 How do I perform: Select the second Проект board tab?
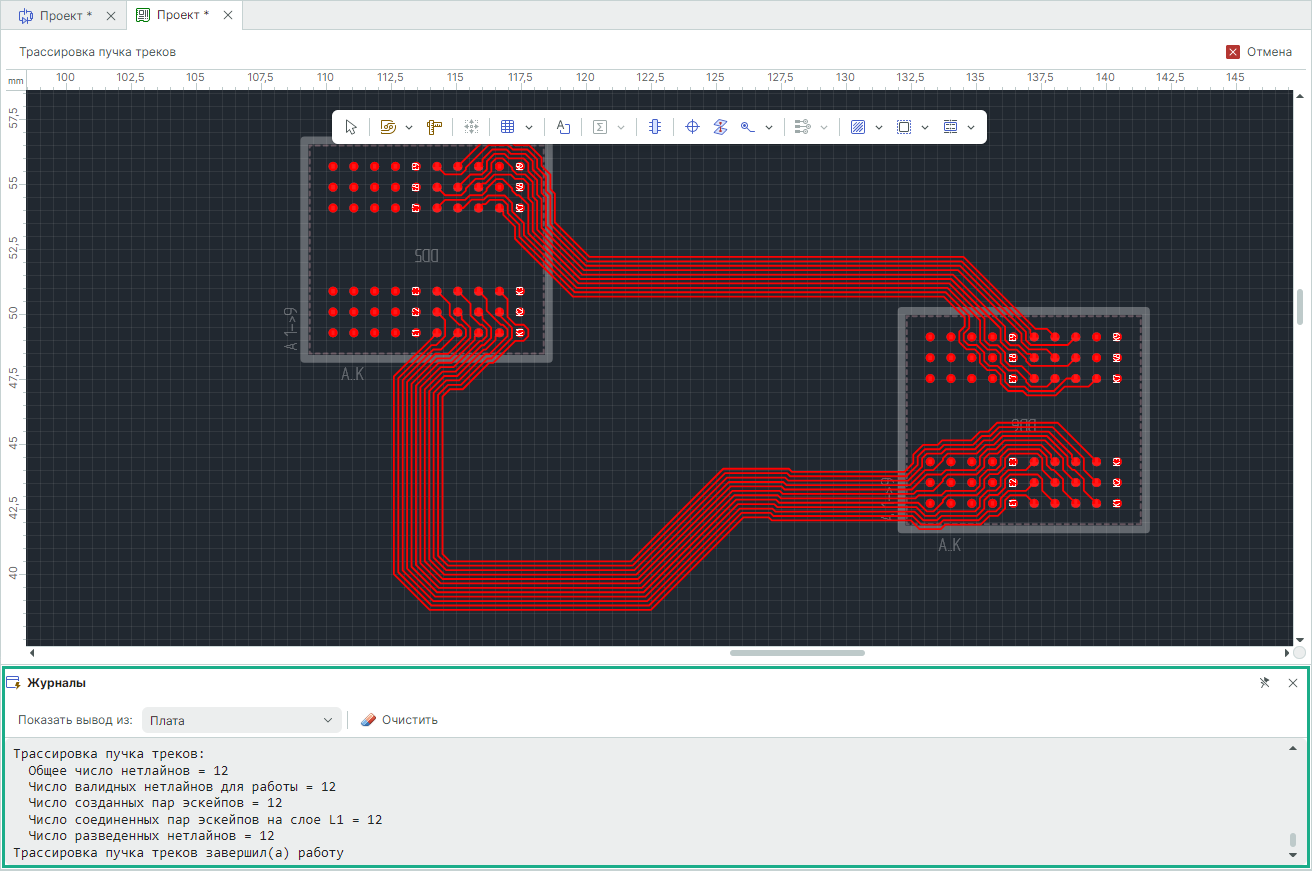183,15
